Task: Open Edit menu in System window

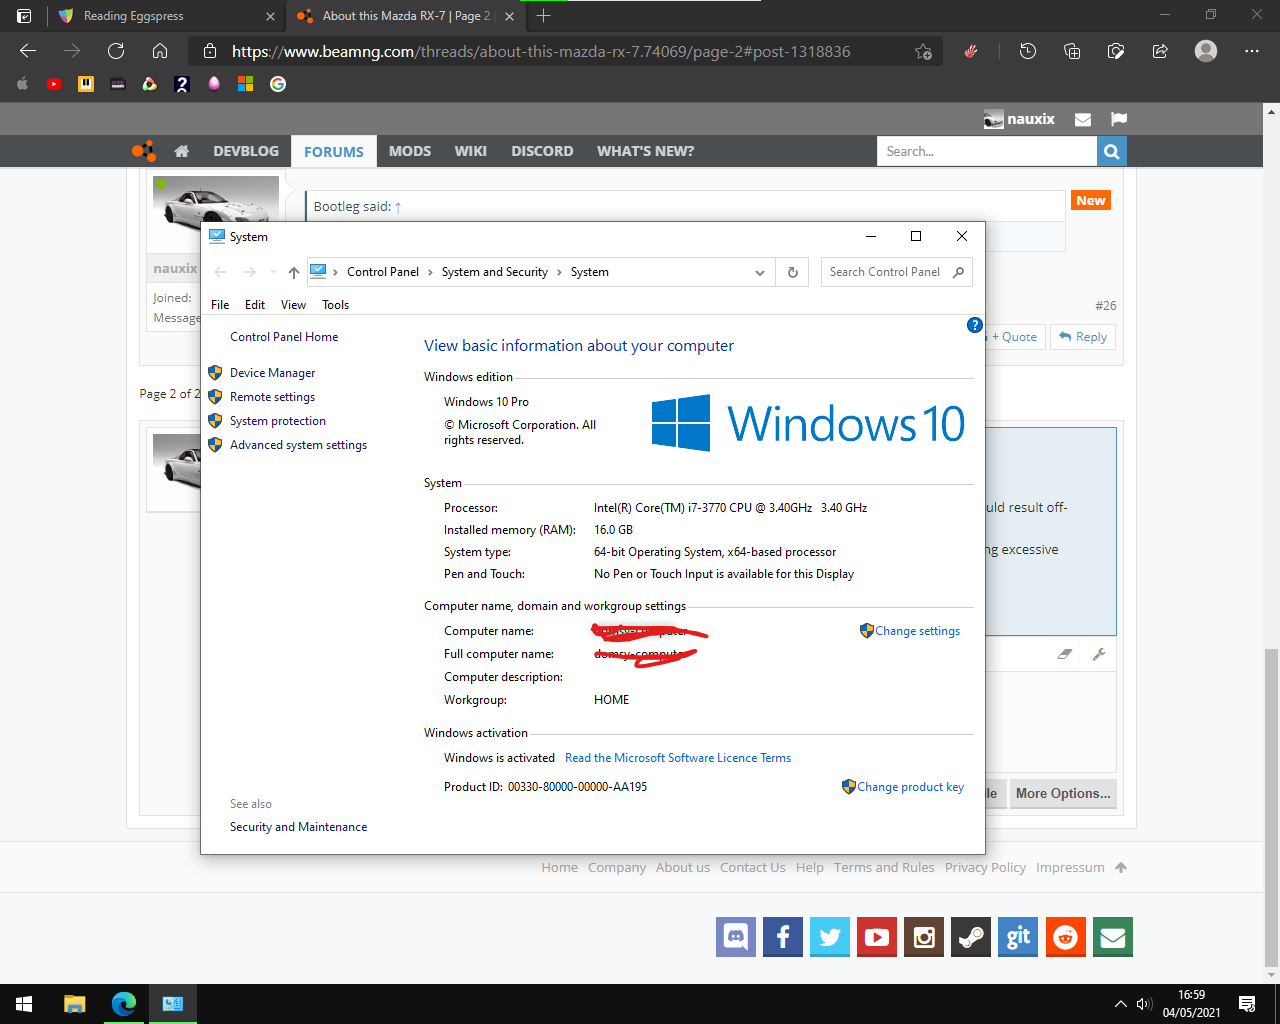Action: tap(255, 305)
